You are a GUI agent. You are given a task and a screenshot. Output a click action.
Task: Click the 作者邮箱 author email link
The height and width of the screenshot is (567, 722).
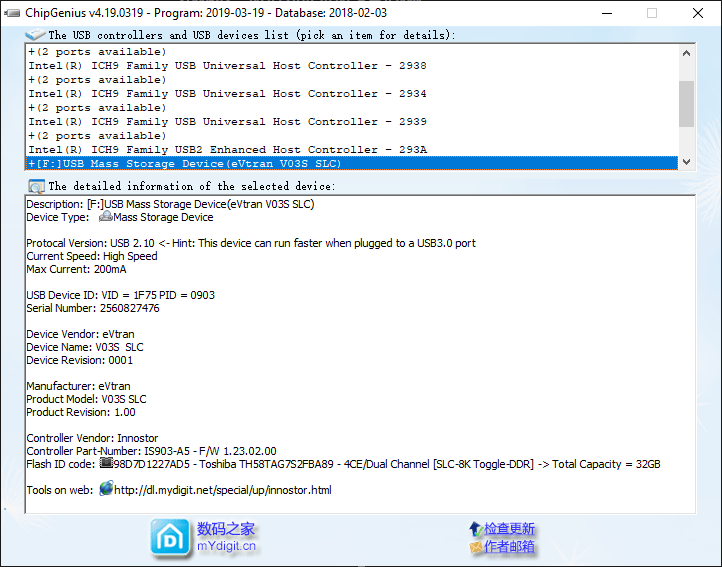coord(509,547)
